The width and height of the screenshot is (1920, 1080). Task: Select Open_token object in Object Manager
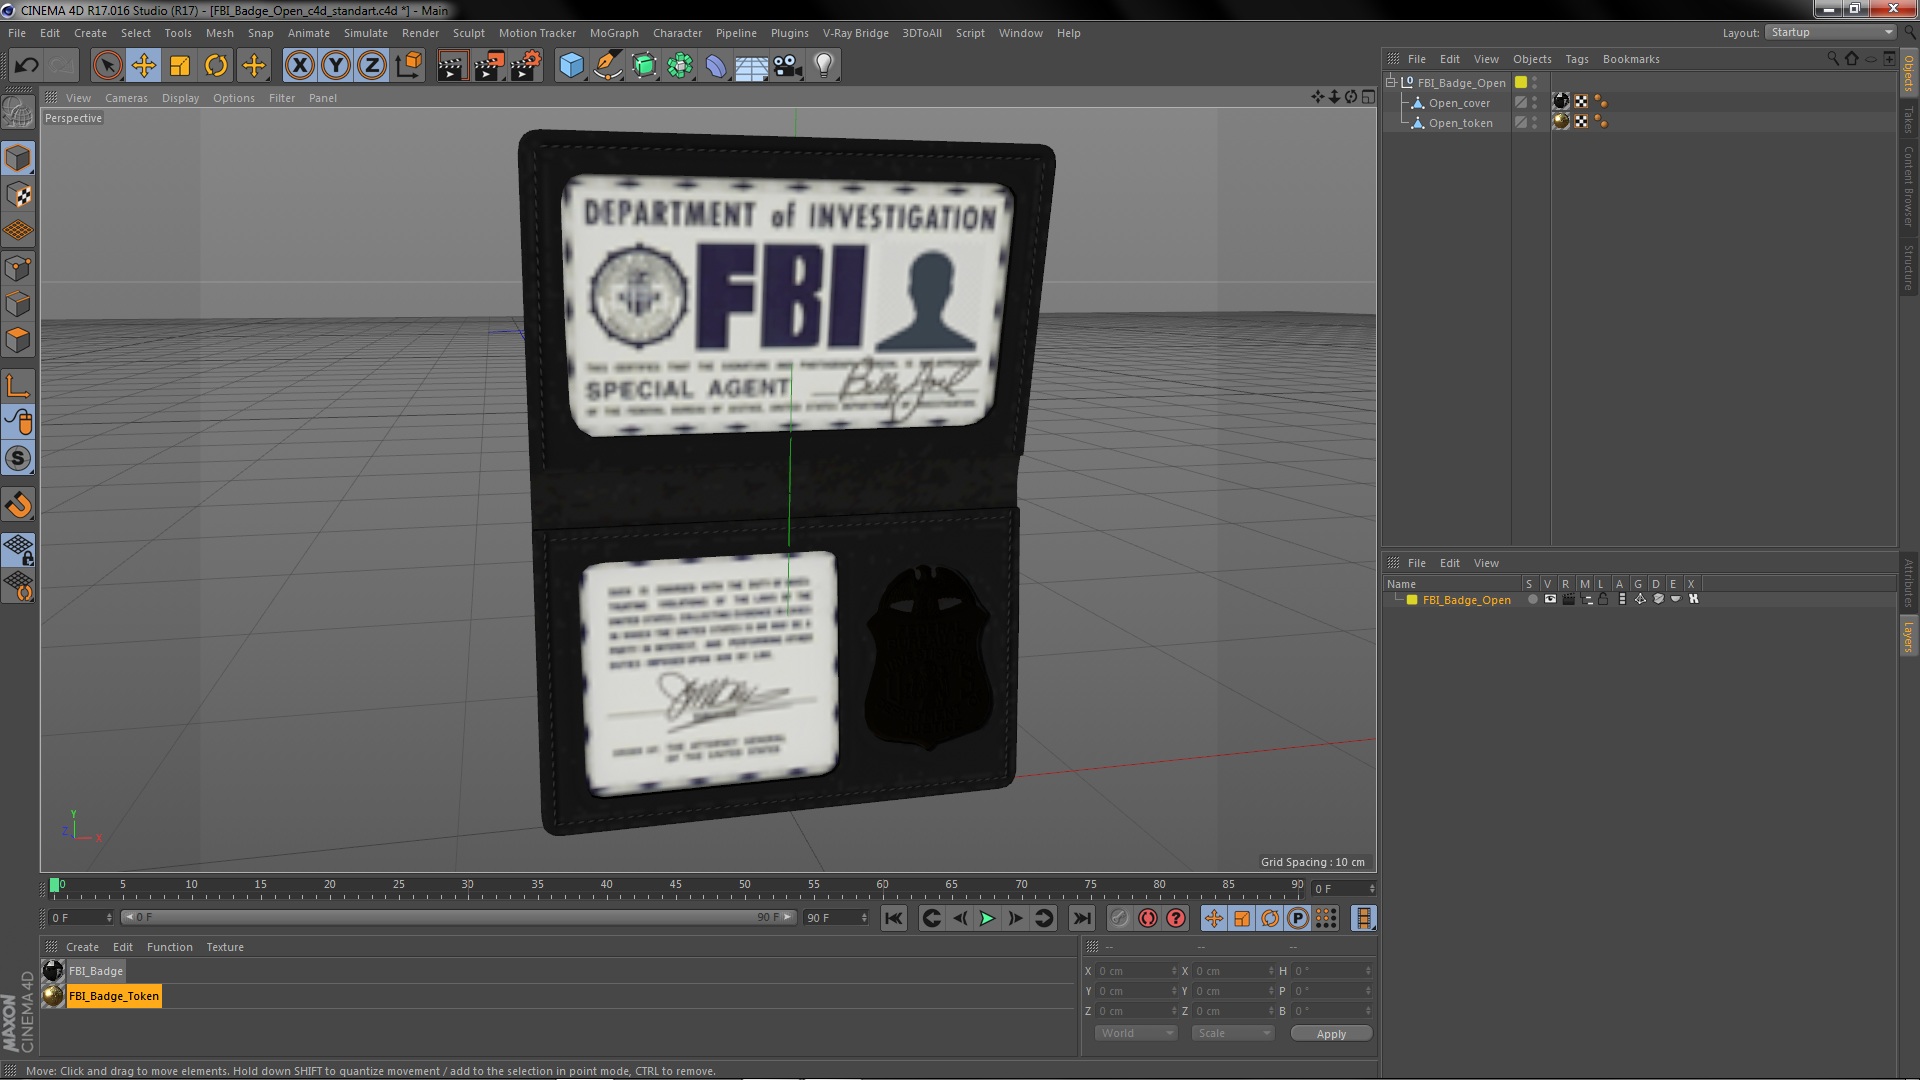pyautogui.click(x=1460, y=123)
